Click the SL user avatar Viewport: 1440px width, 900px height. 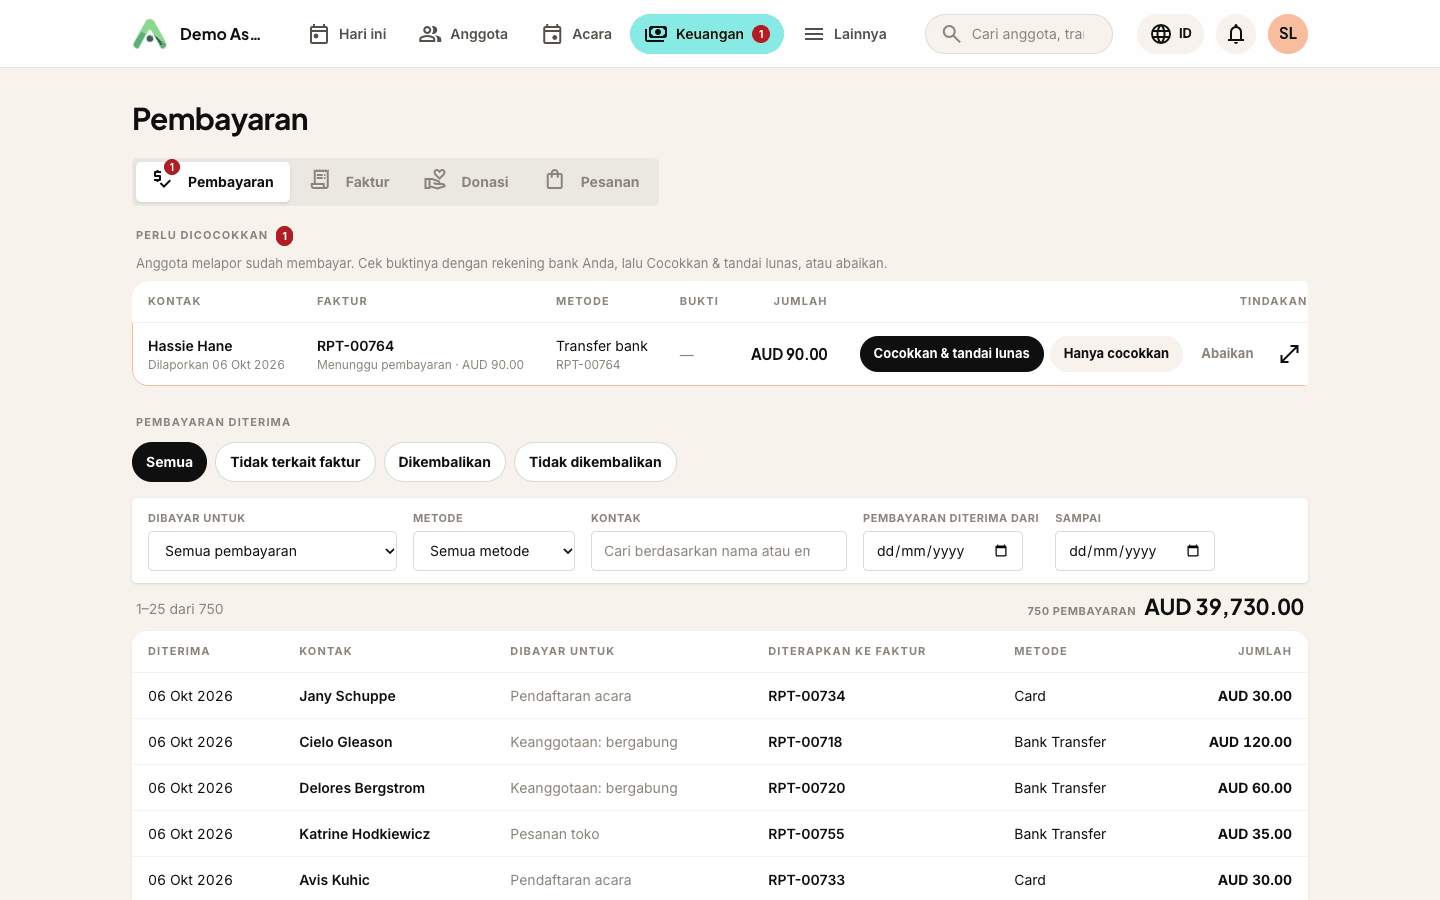point(1288,34)
